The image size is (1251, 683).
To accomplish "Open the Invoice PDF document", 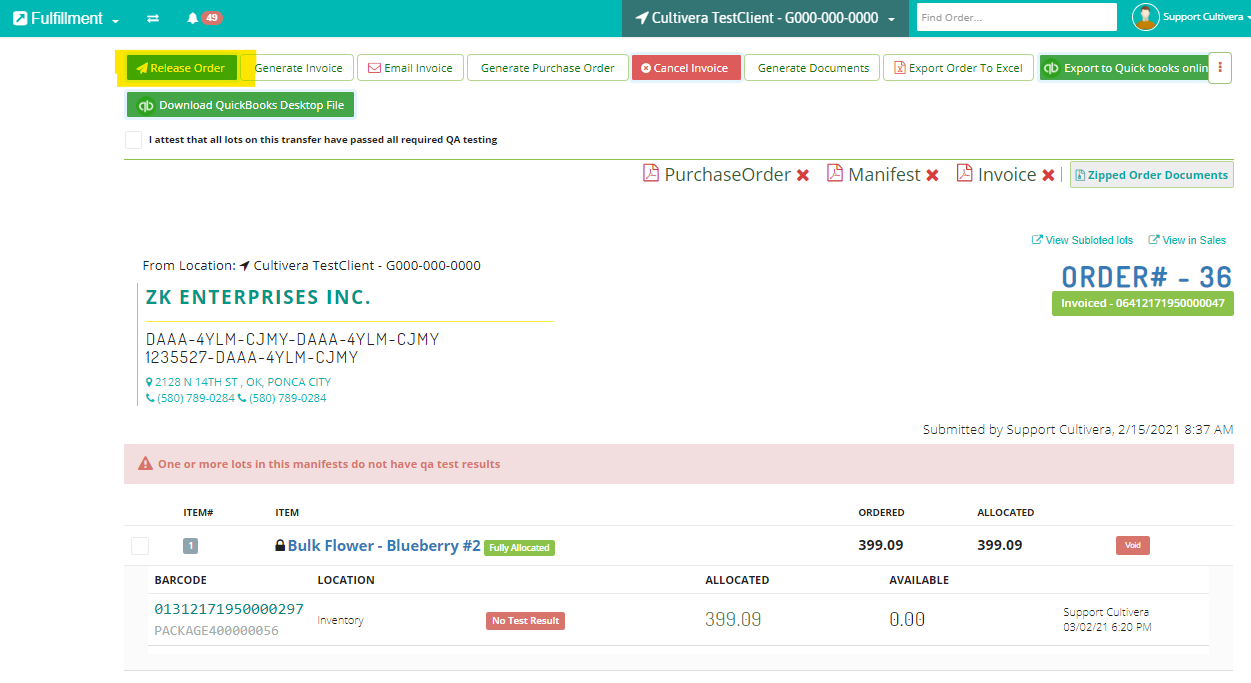I will pos(996,174).
